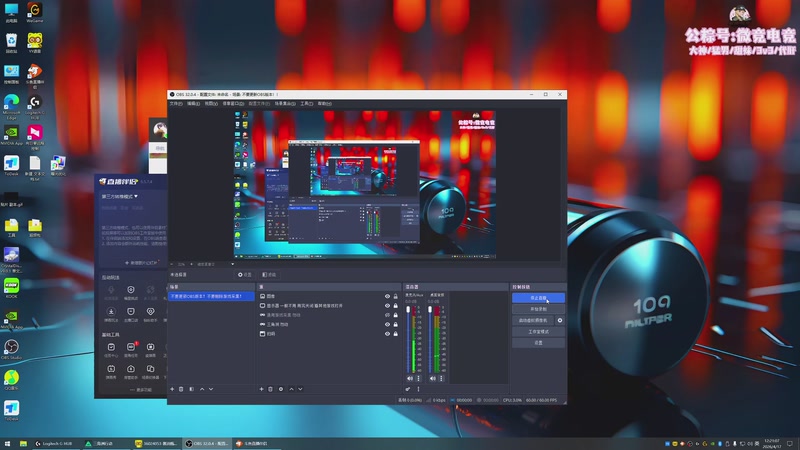Switch to Logitech G HUB taskbar button

[55, 444]
